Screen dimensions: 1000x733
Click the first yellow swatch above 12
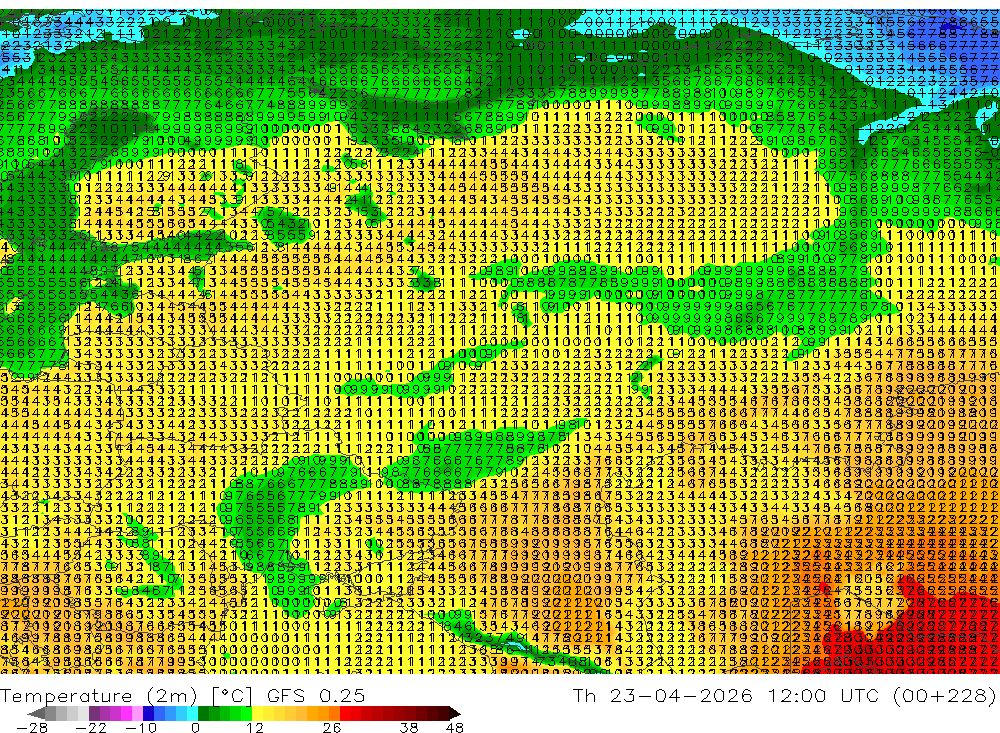click(x=257, y=713)
